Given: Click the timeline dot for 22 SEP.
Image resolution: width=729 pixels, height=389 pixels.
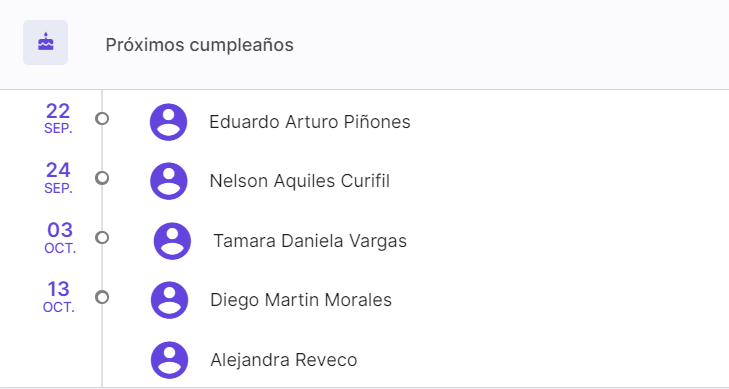Looking at the screenshot, I should 102,119.
